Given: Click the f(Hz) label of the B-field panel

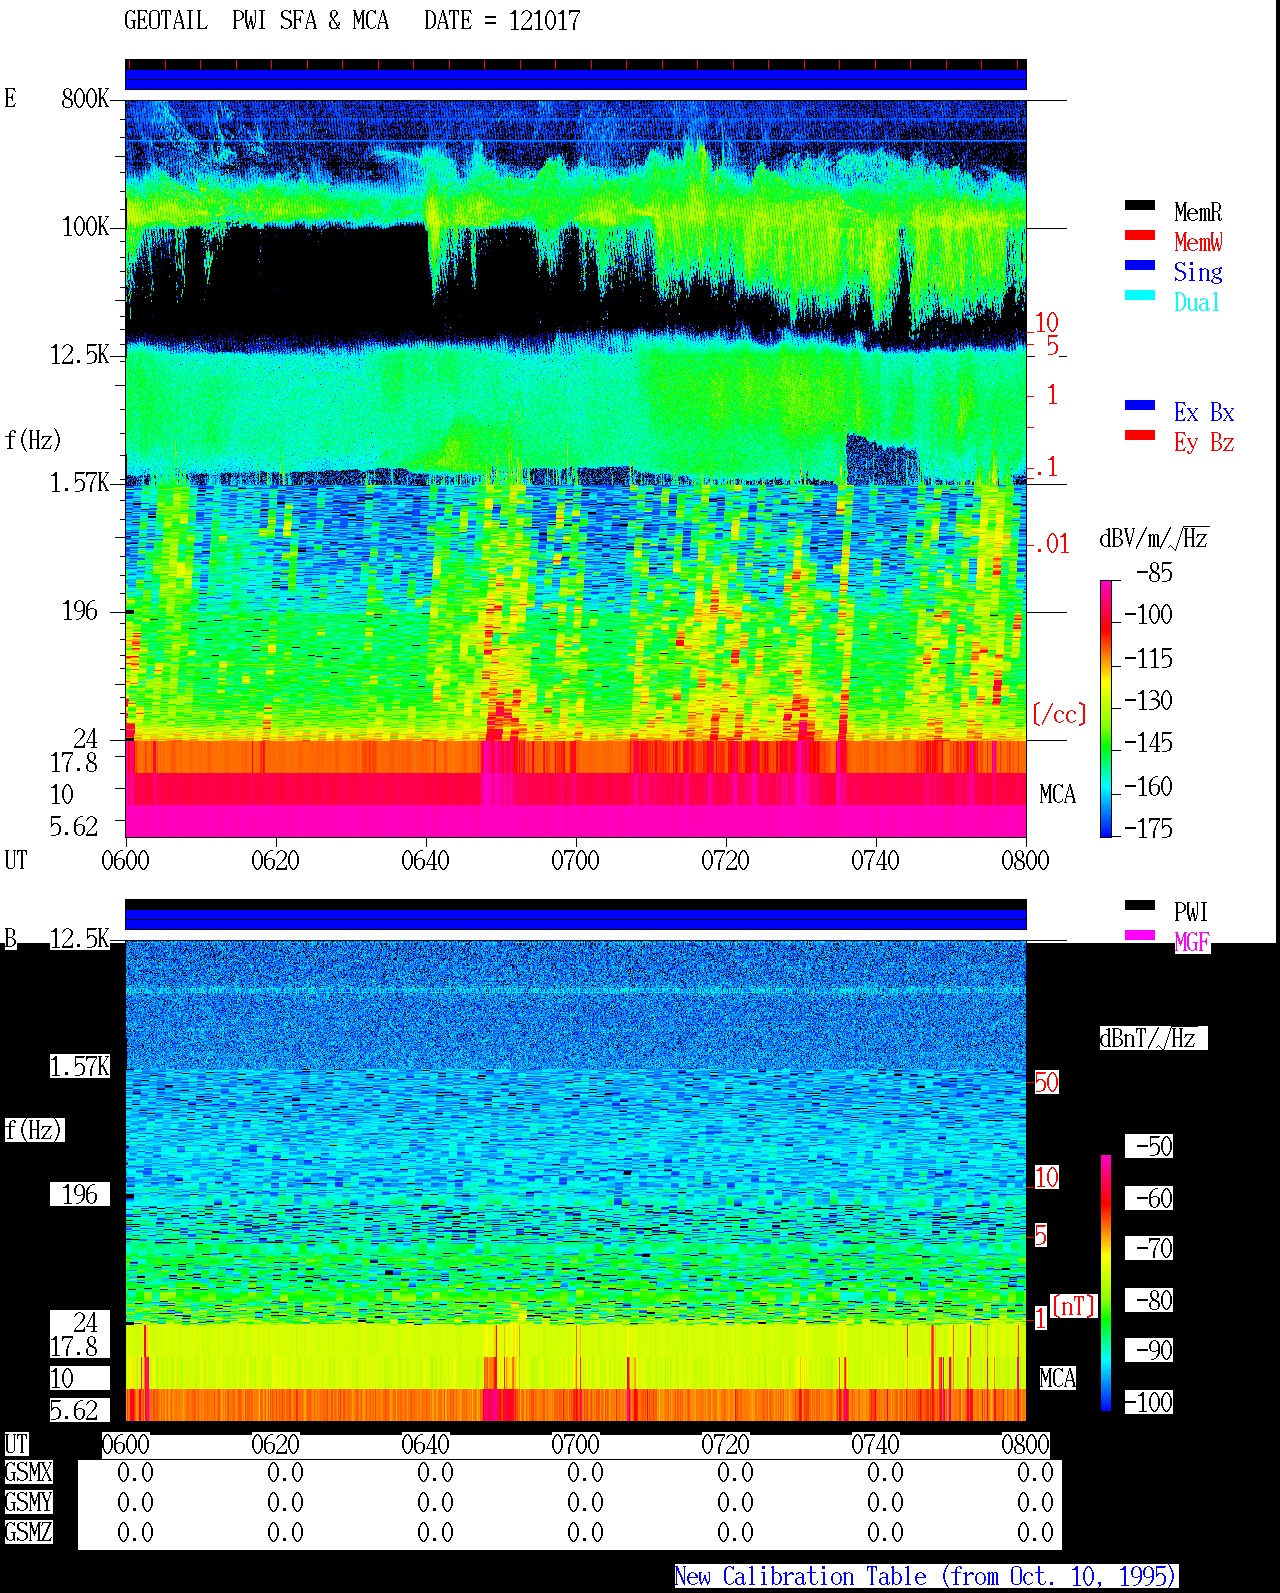Looking at the screenshot, I should tap(34, 1130).
